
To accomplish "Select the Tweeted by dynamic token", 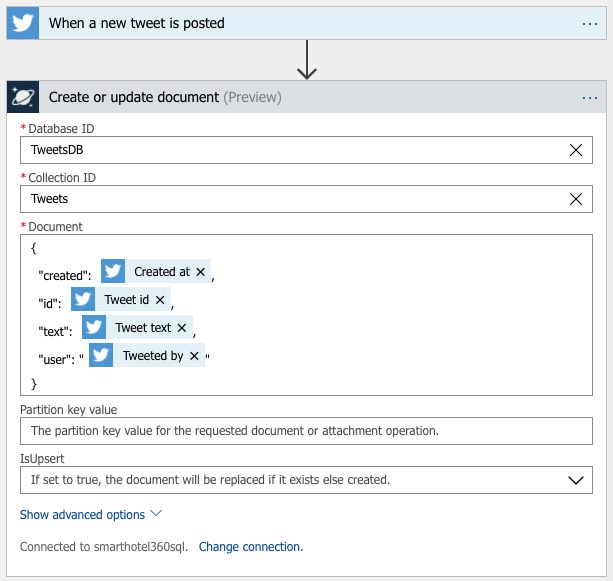I will 152,356.
